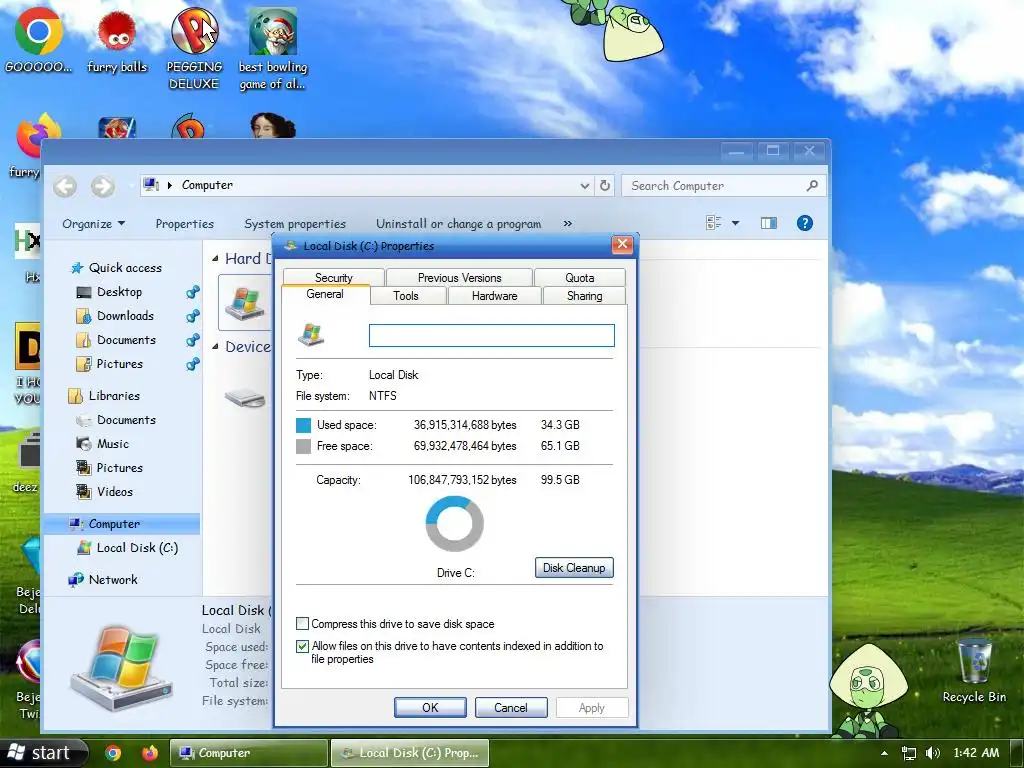
Task: Select Music under Libraries
Action: [x=113, y=444]
